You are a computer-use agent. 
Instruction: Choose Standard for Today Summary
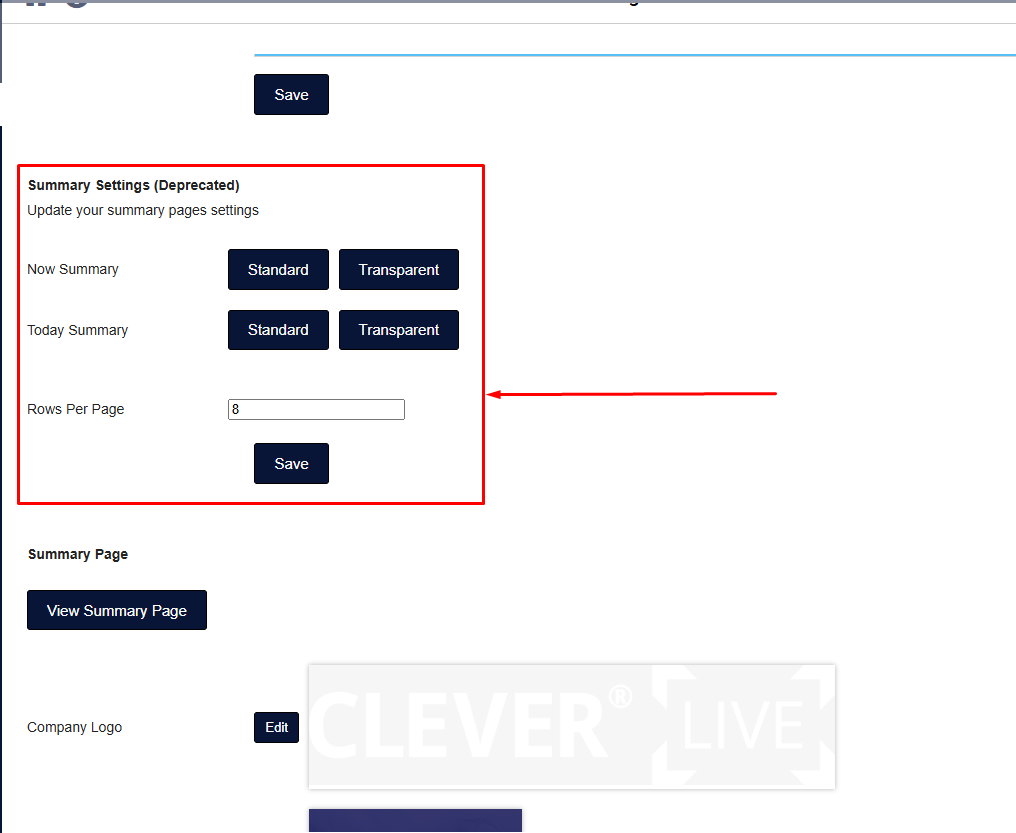coord(278,330)
